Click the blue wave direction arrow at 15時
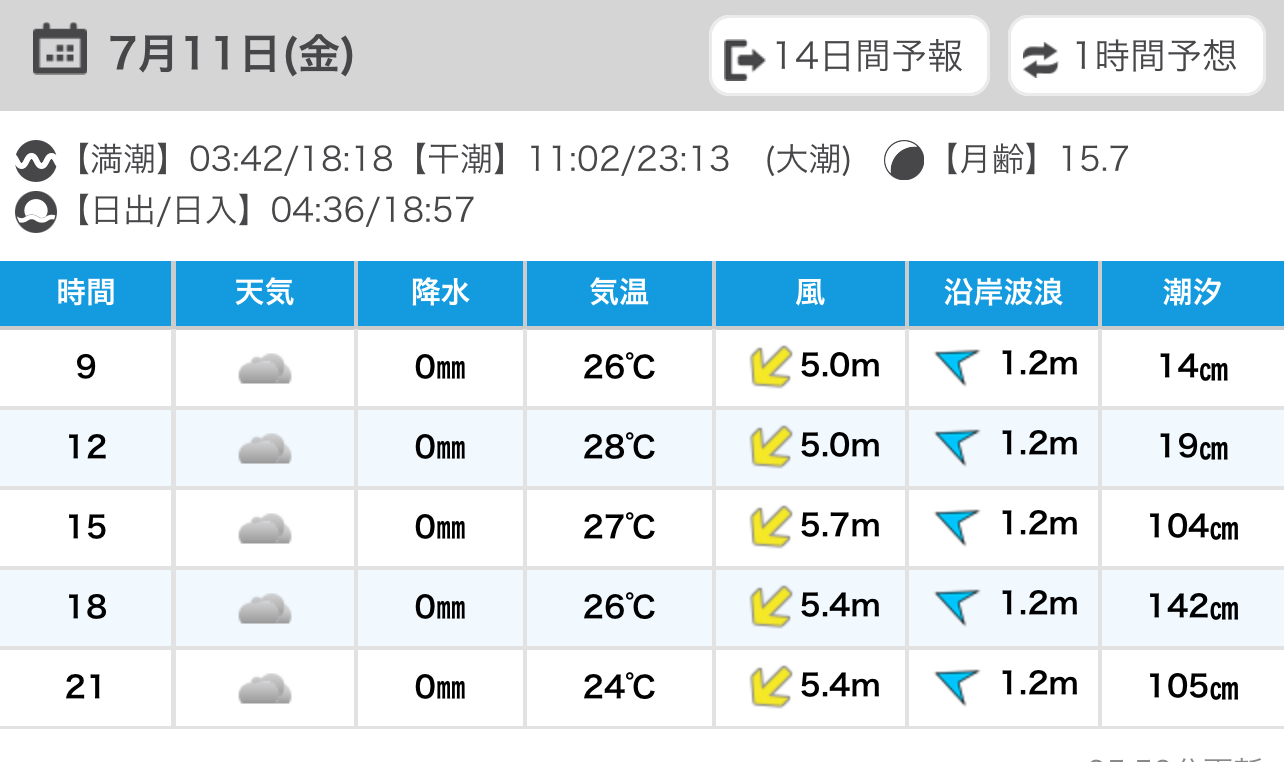 [x=956, y=526]
